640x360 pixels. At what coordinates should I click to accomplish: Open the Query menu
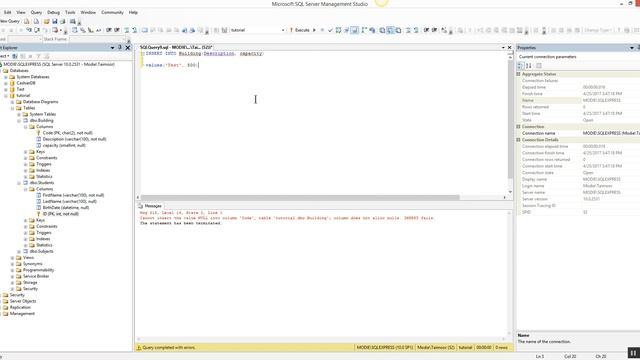(x=36, y=13)
